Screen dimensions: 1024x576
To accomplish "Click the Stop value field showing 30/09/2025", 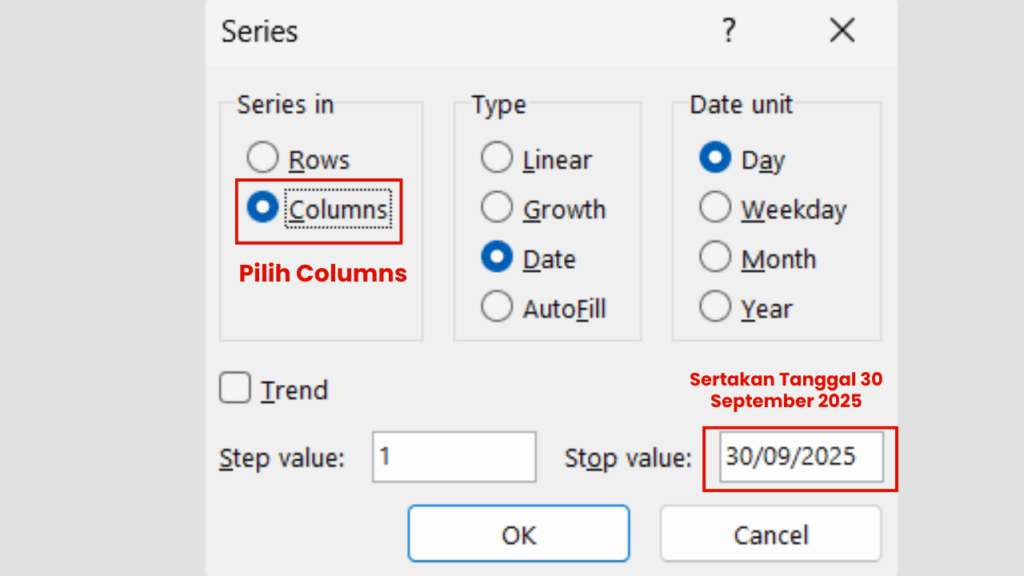I will pyautogui.click(x=800, y=457).
